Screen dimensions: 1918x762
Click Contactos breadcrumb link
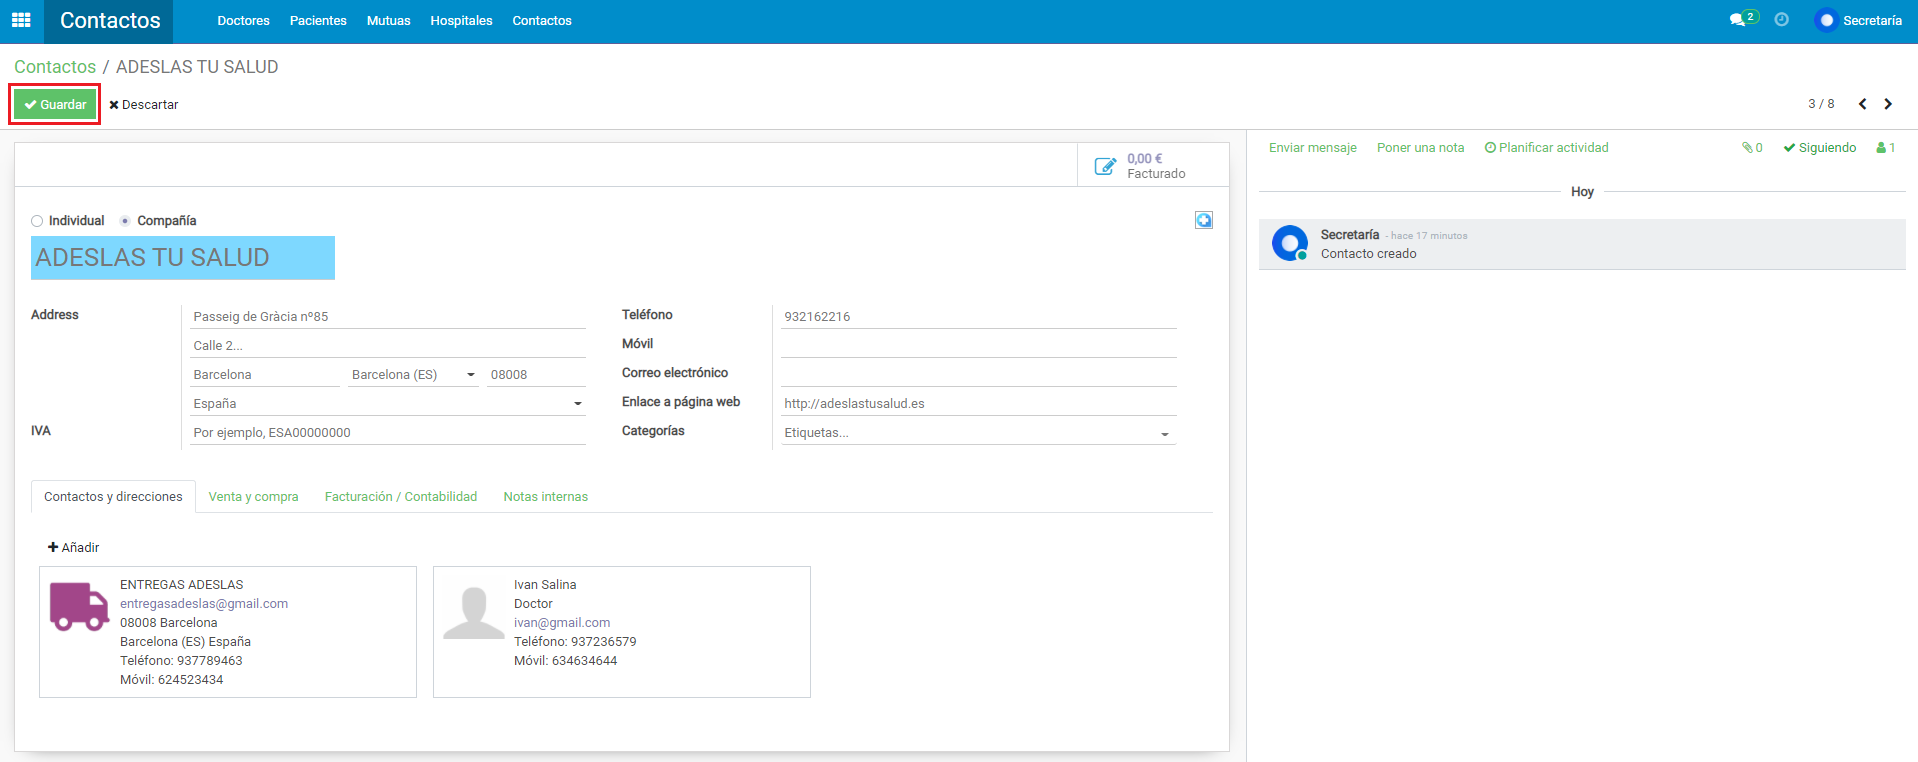coord(55,67)
